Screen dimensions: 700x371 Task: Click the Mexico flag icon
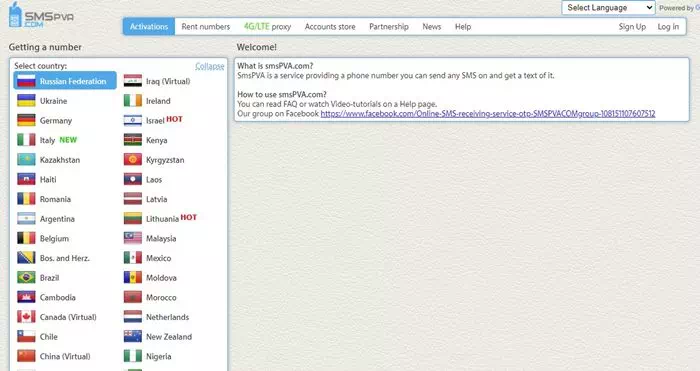[133, 258]
